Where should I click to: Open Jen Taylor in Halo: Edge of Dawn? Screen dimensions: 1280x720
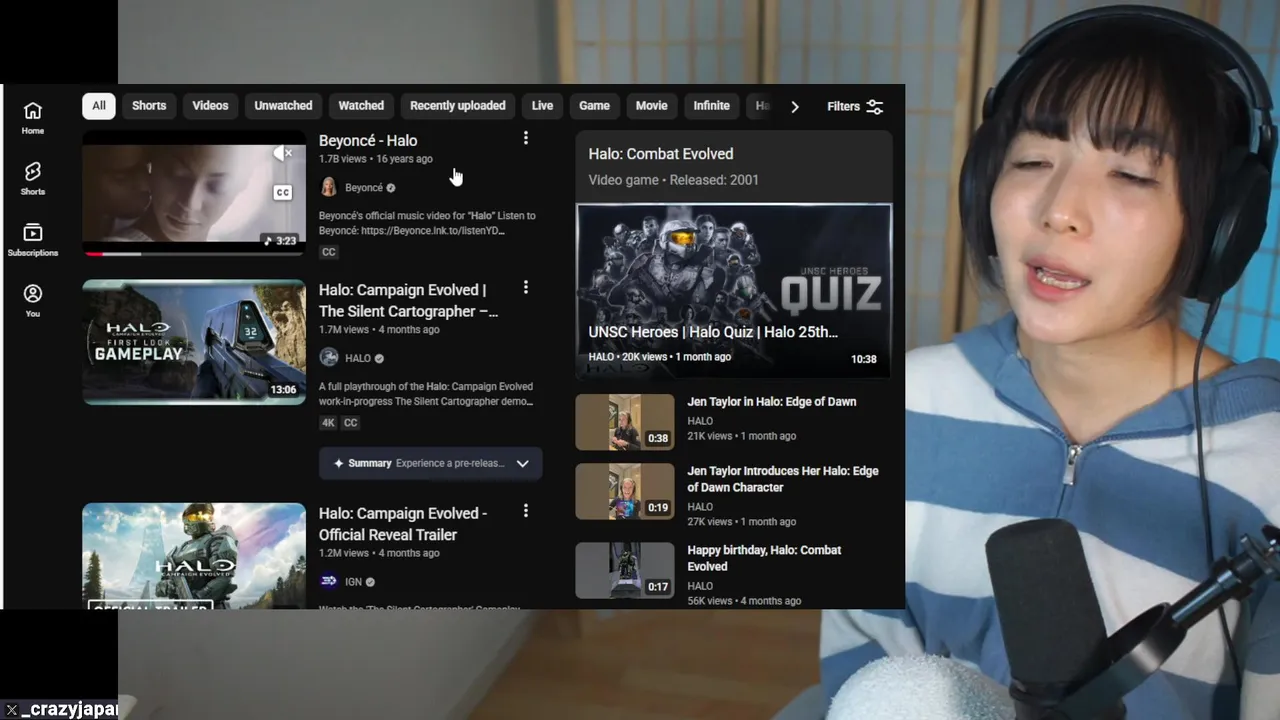[x=772, y=402]
